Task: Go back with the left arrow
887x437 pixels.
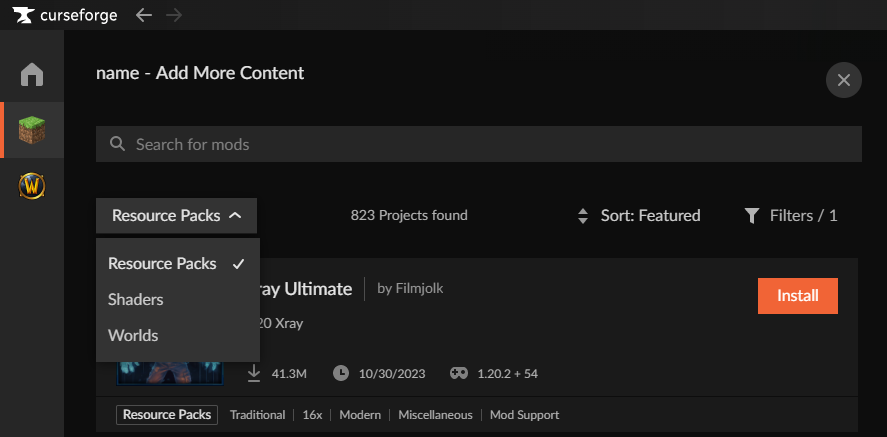Action: (x=144, y=15)
